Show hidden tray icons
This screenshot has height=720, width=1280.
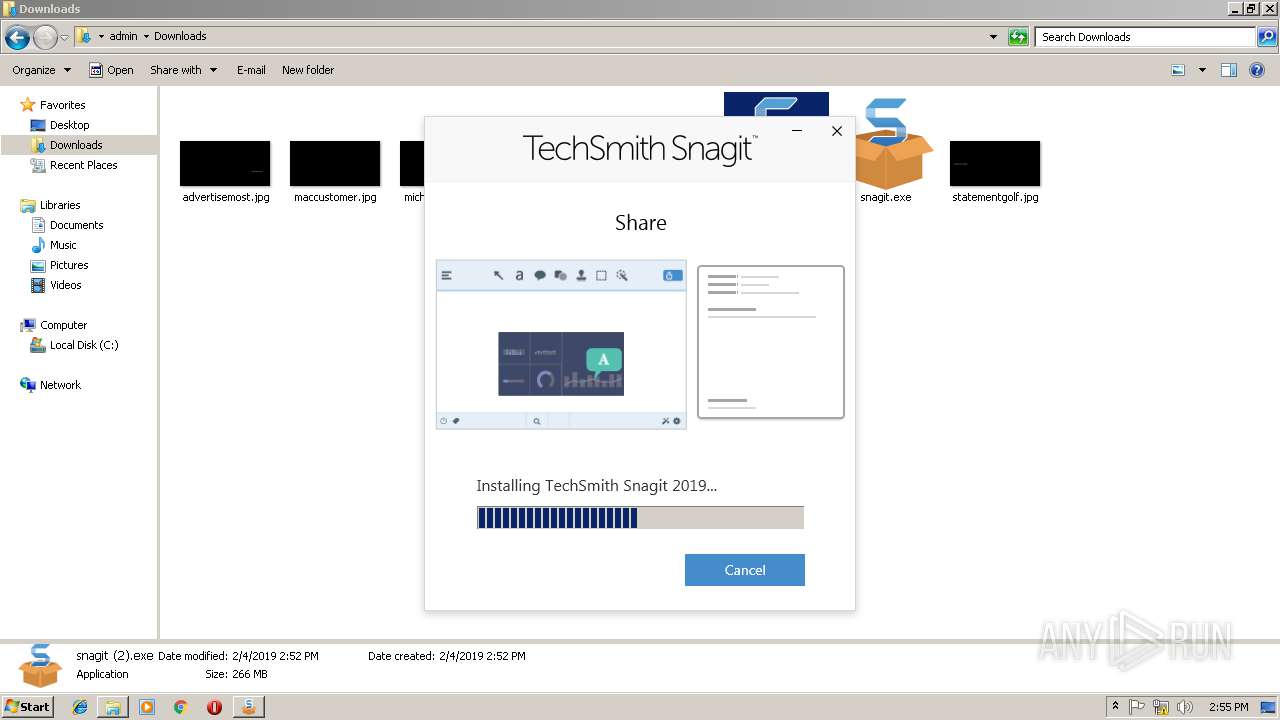1115,707
